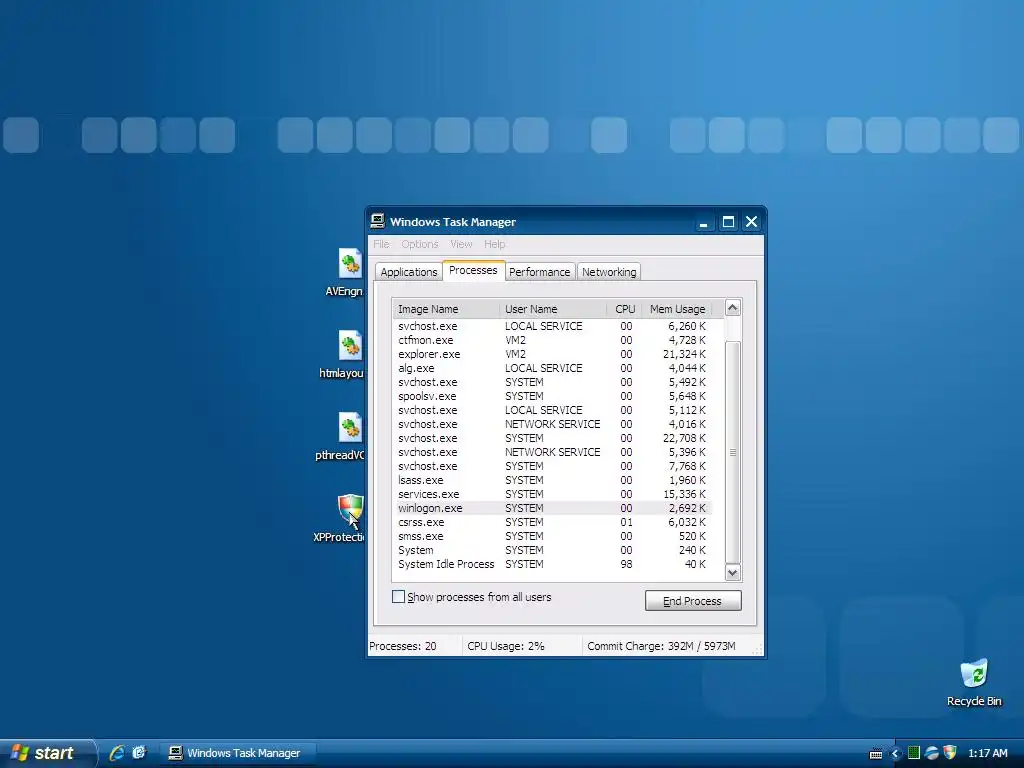Viewport: 1024px width, 768px height.
Task: Click CPU Usage: 2% status entry
Action: [x=505, y=647]
